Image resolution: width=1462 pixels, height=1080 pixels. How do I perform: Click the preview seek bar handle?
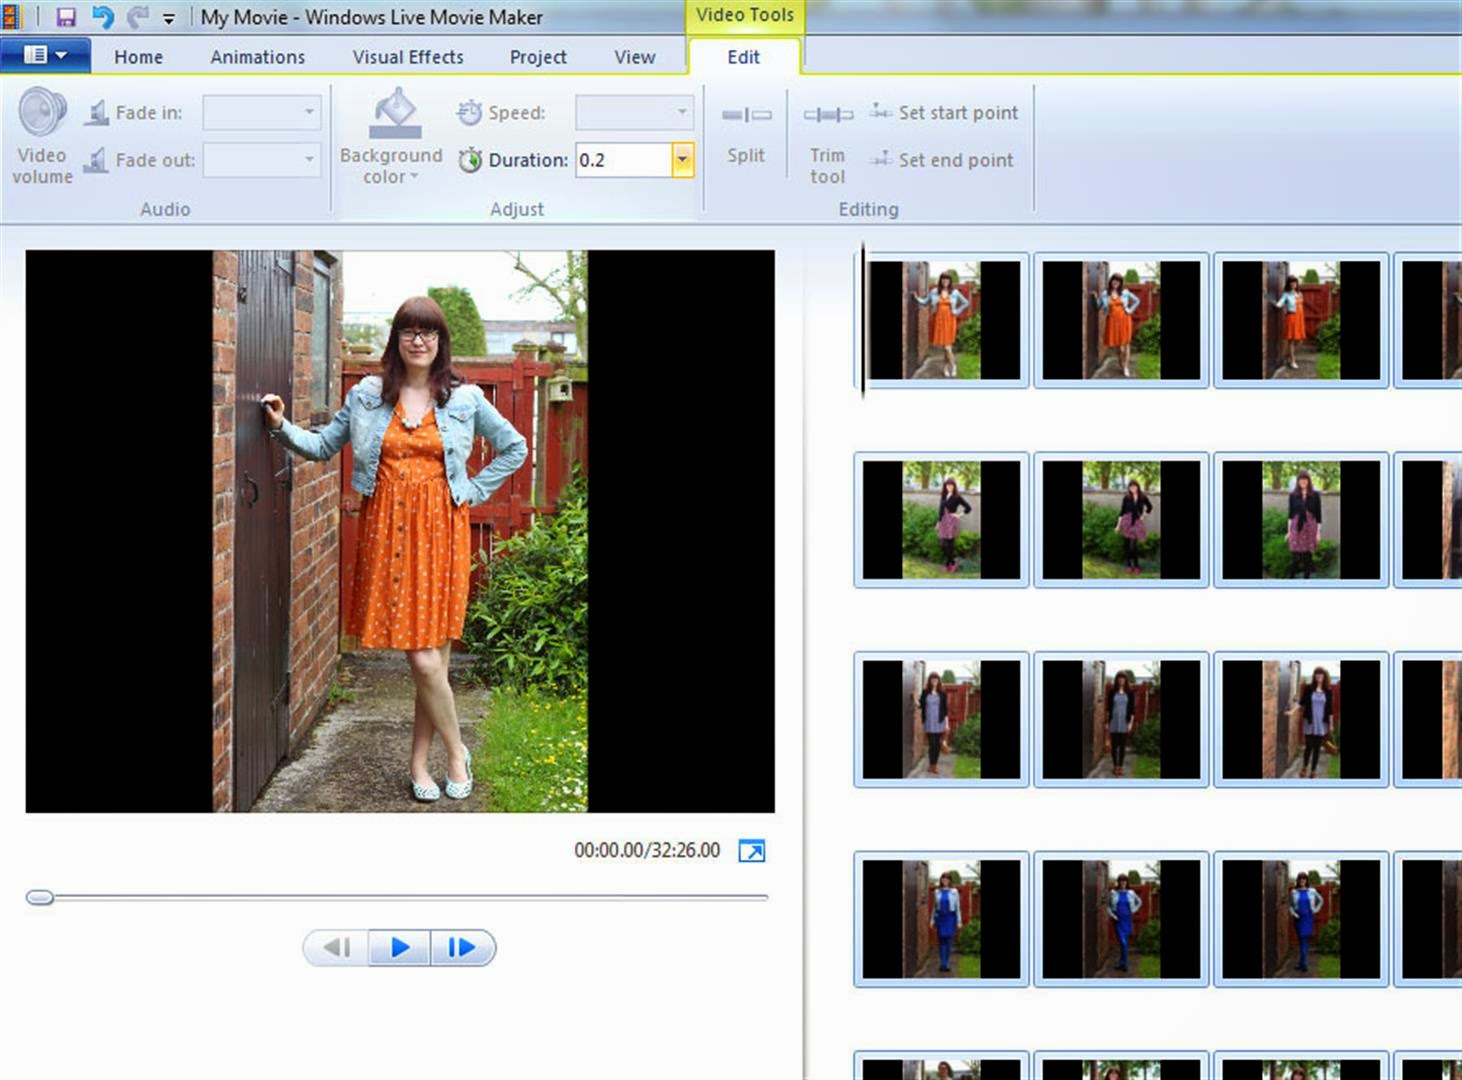tap(40, 897)
